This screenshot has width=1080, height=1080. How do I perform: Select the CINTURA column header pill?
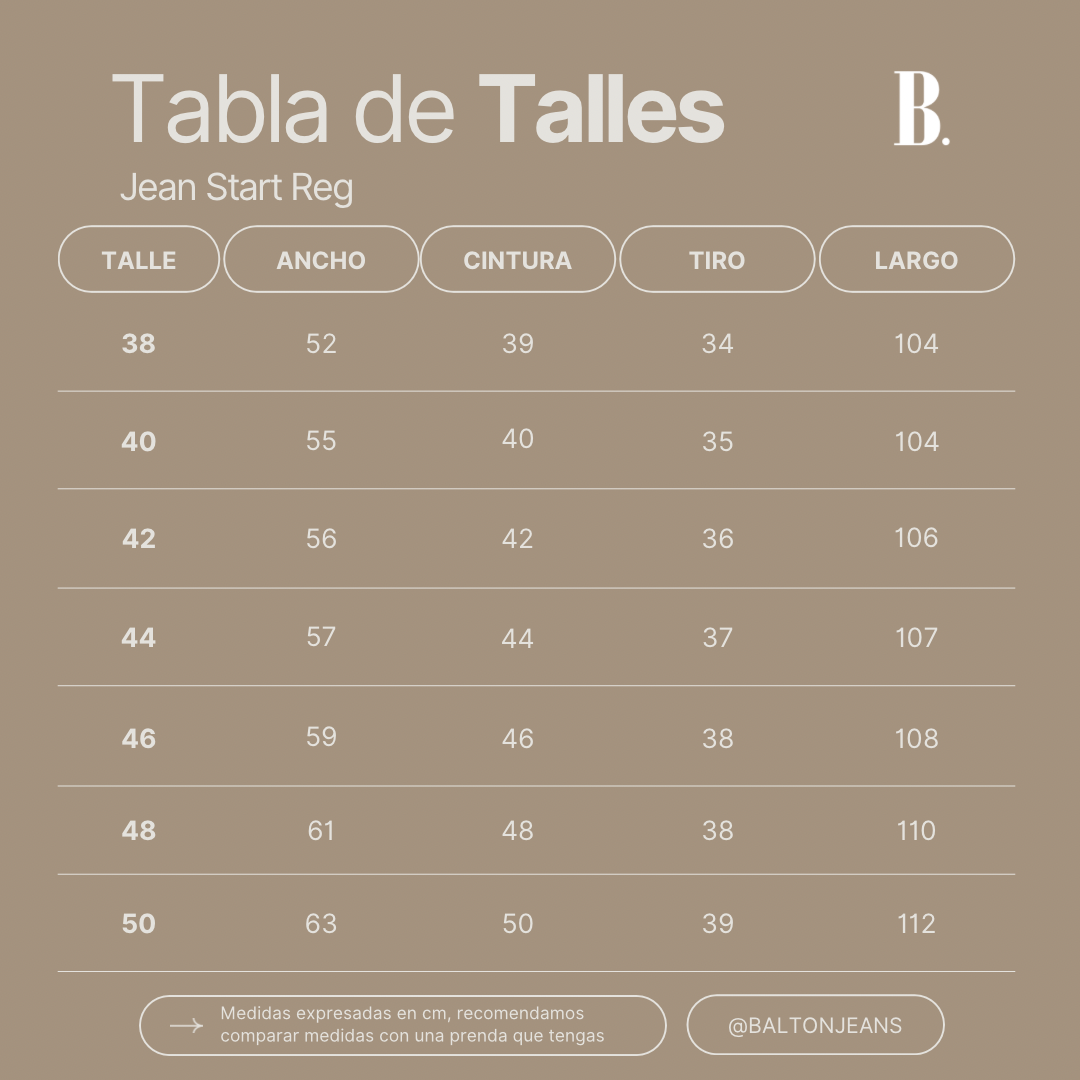[x=517, y=260]
